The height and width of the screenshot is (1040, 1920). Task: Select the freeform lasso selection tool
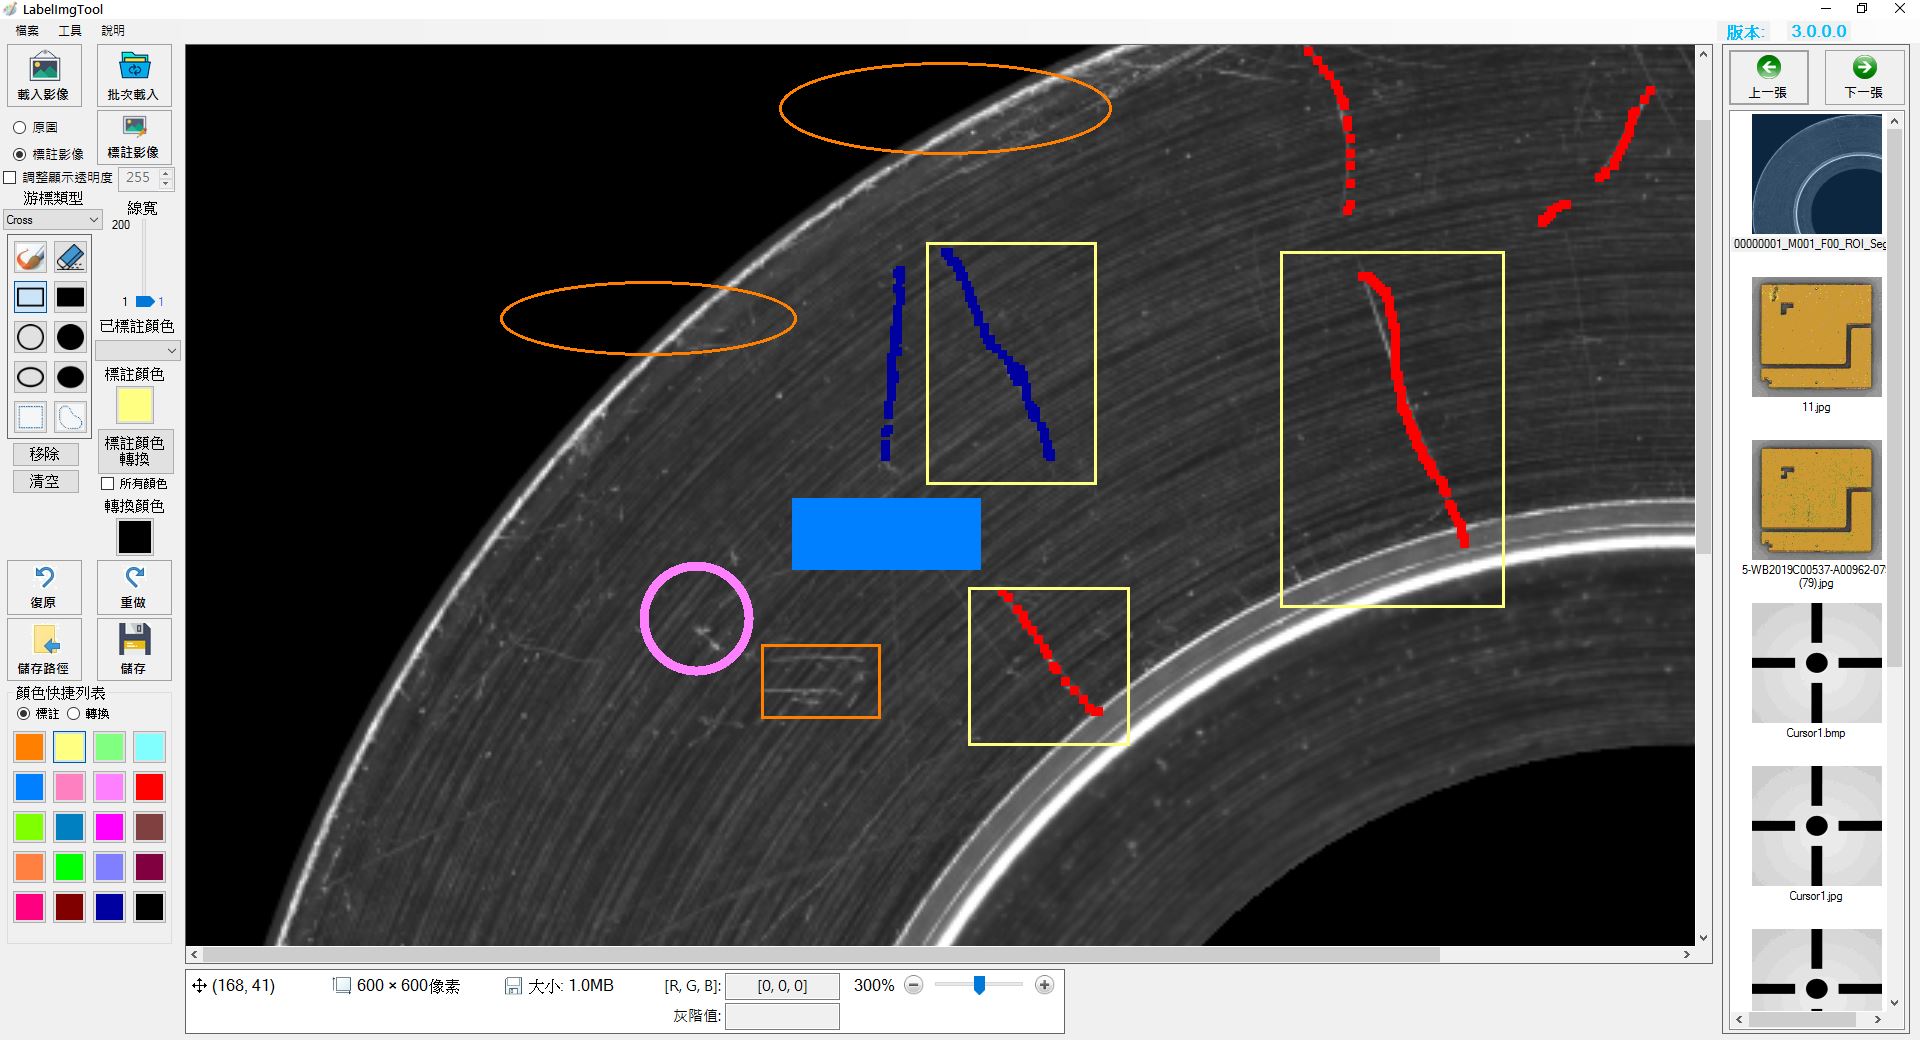[x=70, y=417]
